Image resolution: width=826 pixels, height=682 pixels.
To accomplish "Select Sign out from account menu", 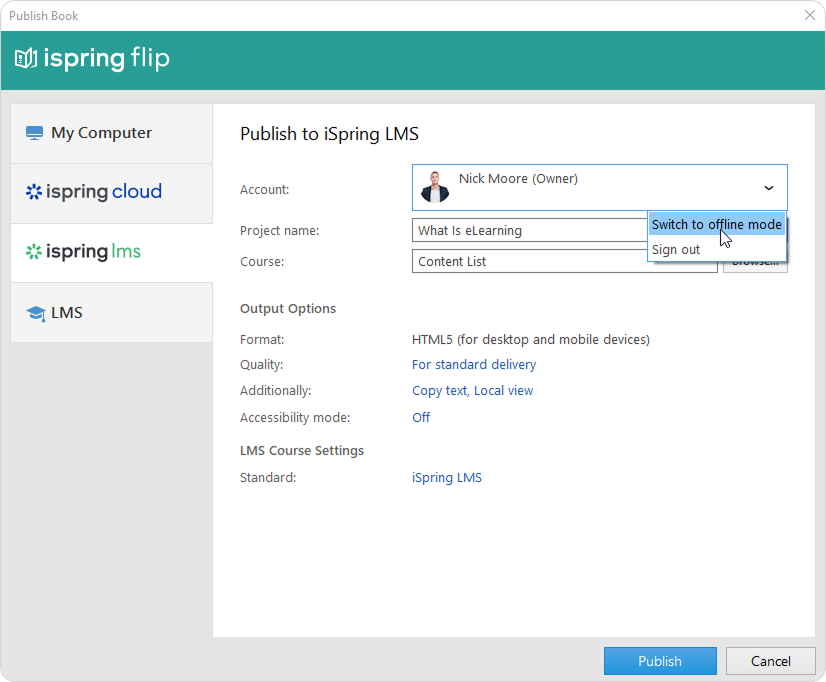I will 676,249.
